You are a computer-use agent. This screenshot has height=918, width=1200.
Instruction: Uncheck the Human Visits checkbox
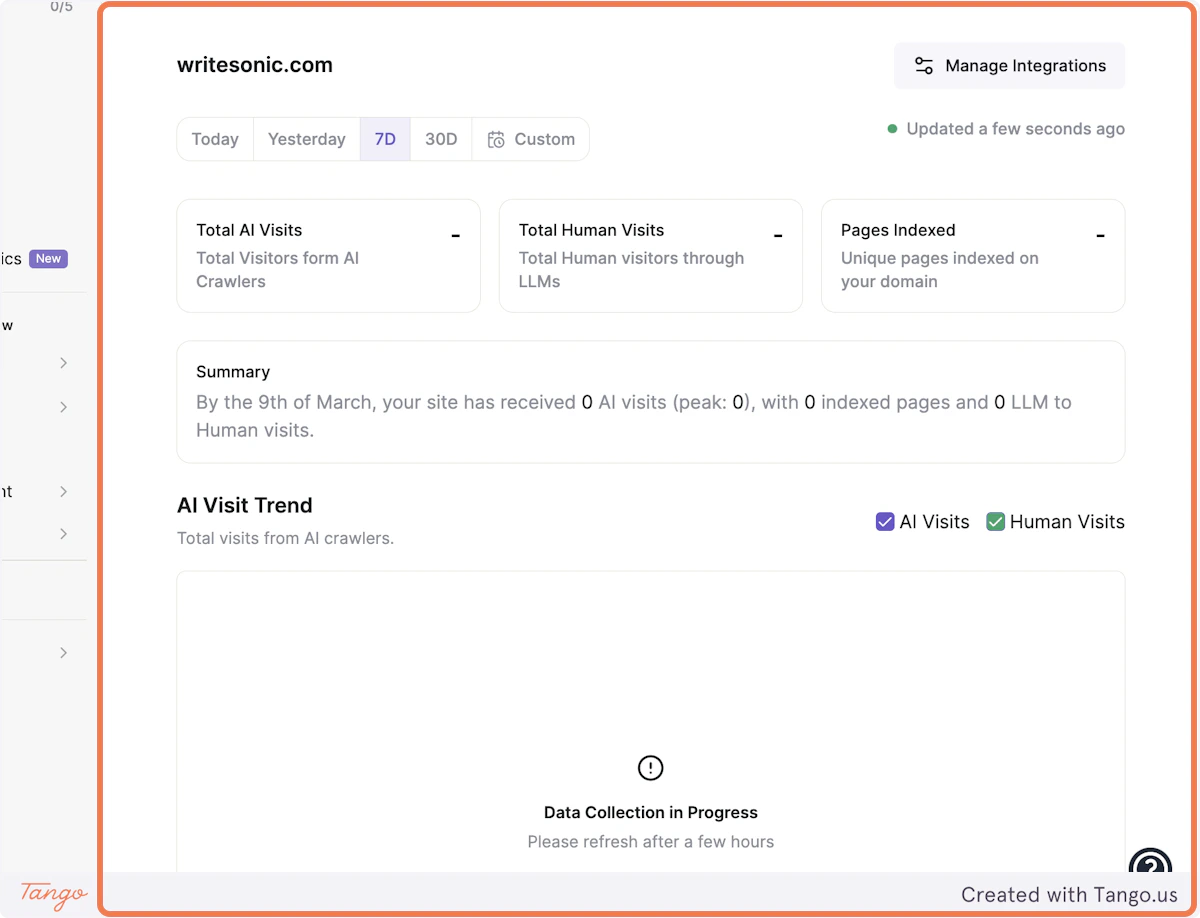coord(995,522)
